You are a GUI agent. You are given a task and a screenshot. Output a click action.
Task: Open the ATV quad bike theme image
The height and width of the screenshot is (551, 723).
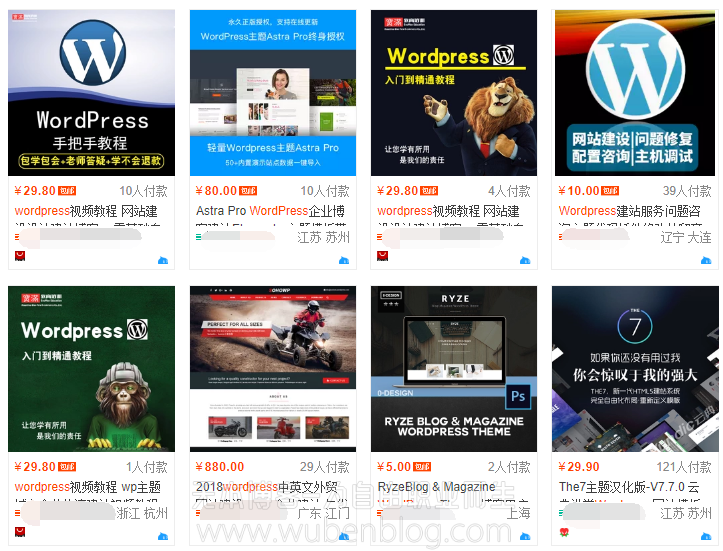click(273, 369)
